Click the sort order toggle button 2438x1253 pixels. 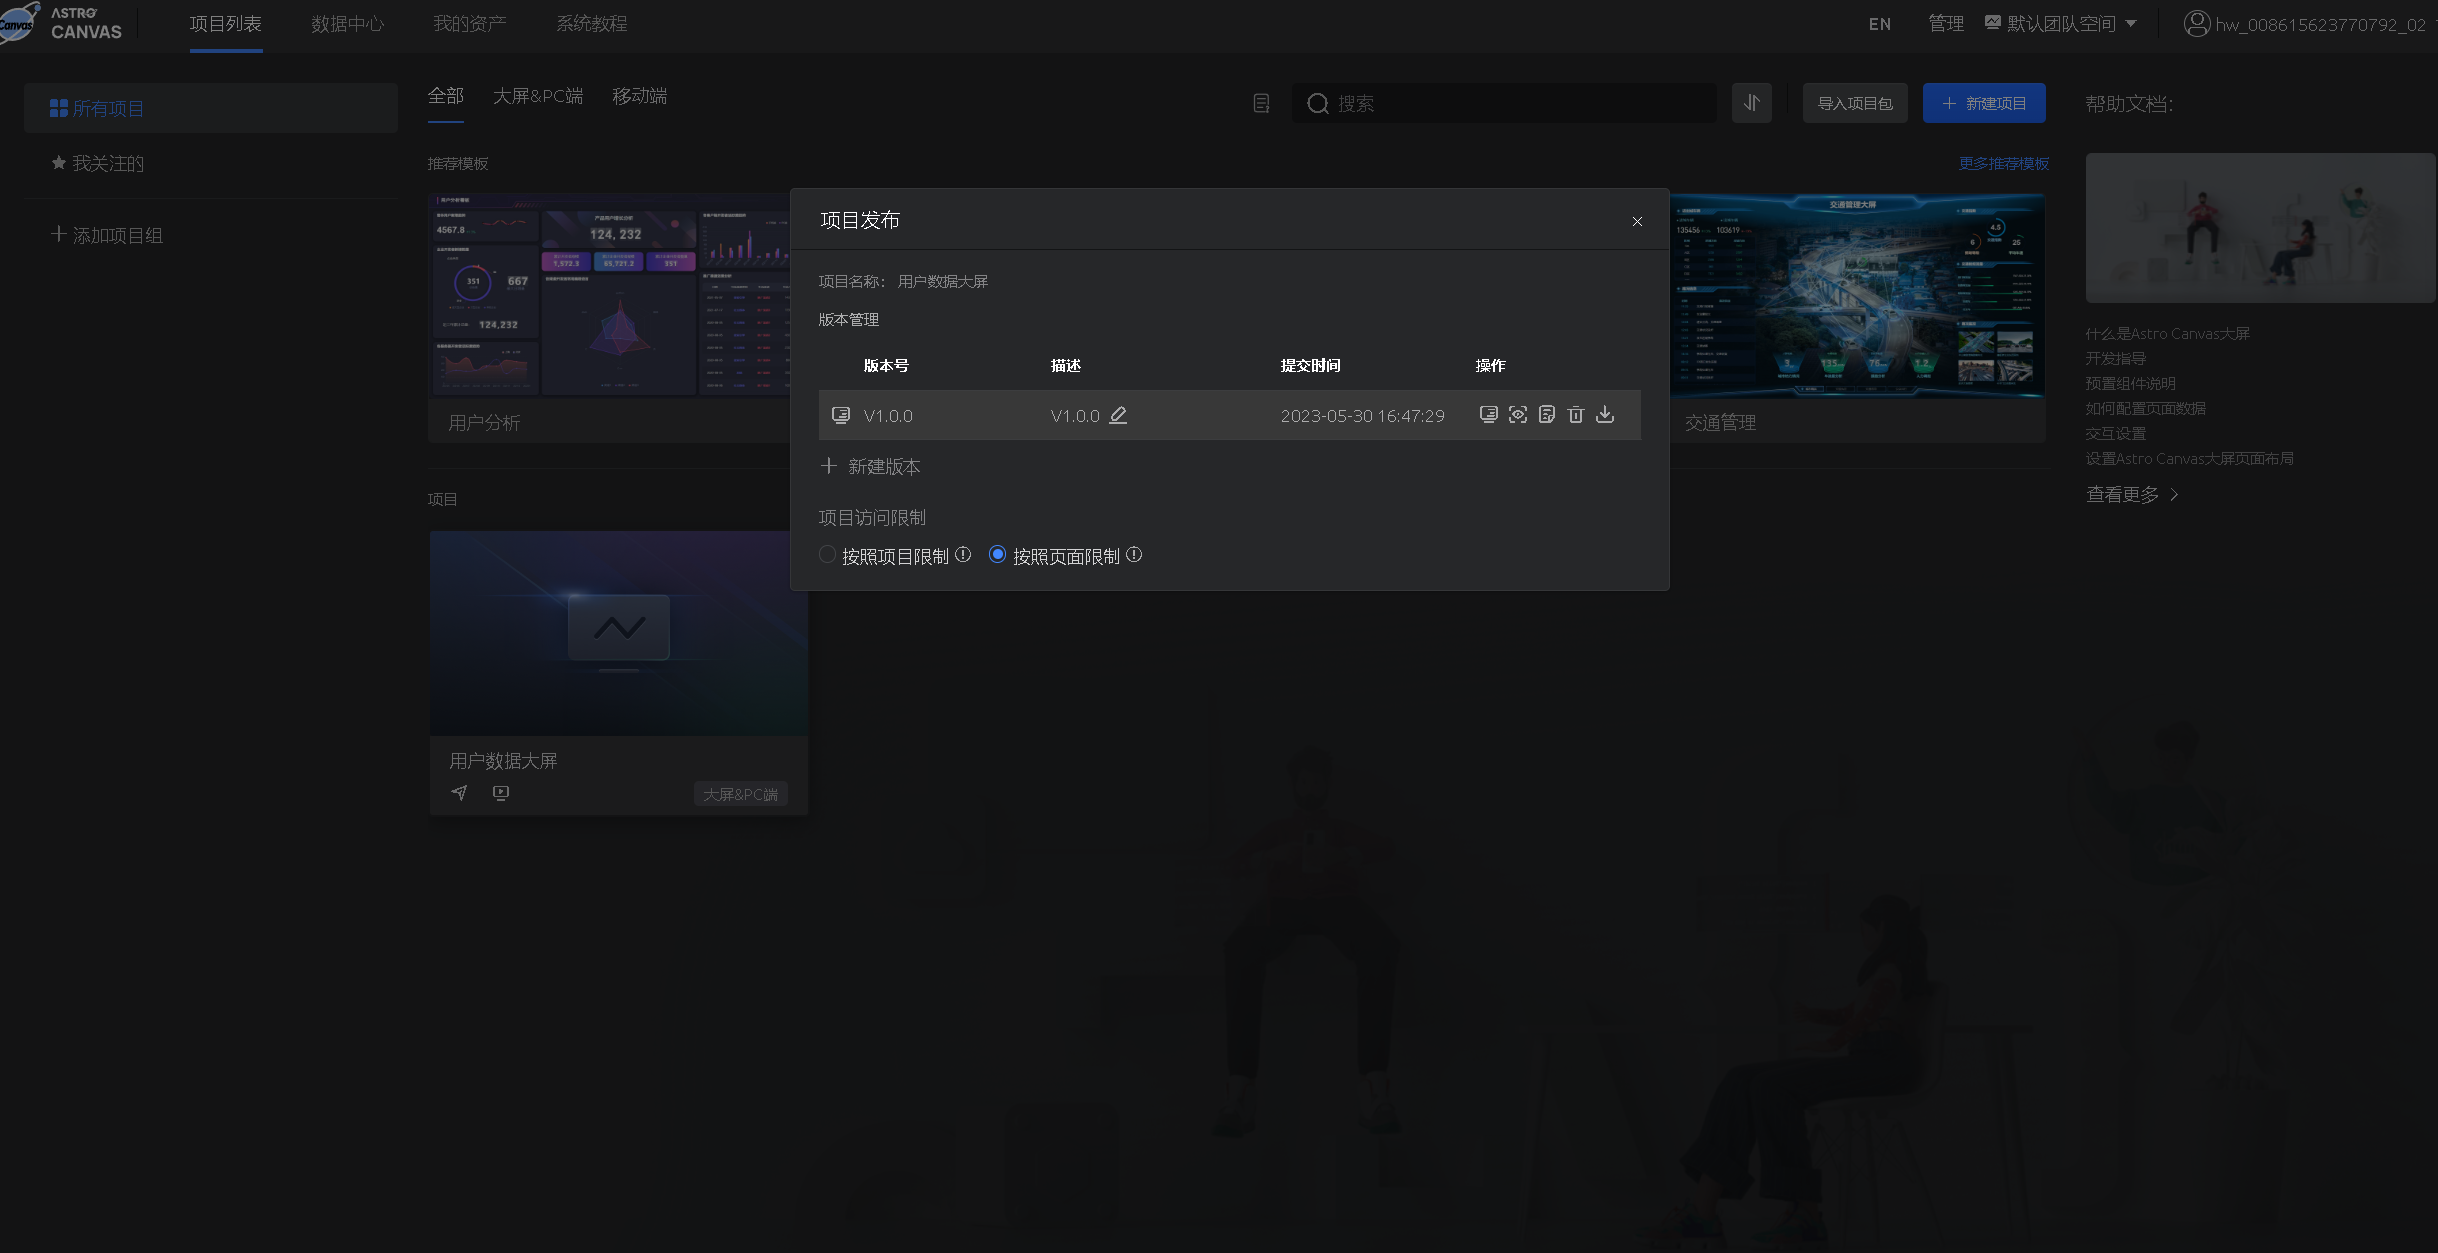(1752, 103)
